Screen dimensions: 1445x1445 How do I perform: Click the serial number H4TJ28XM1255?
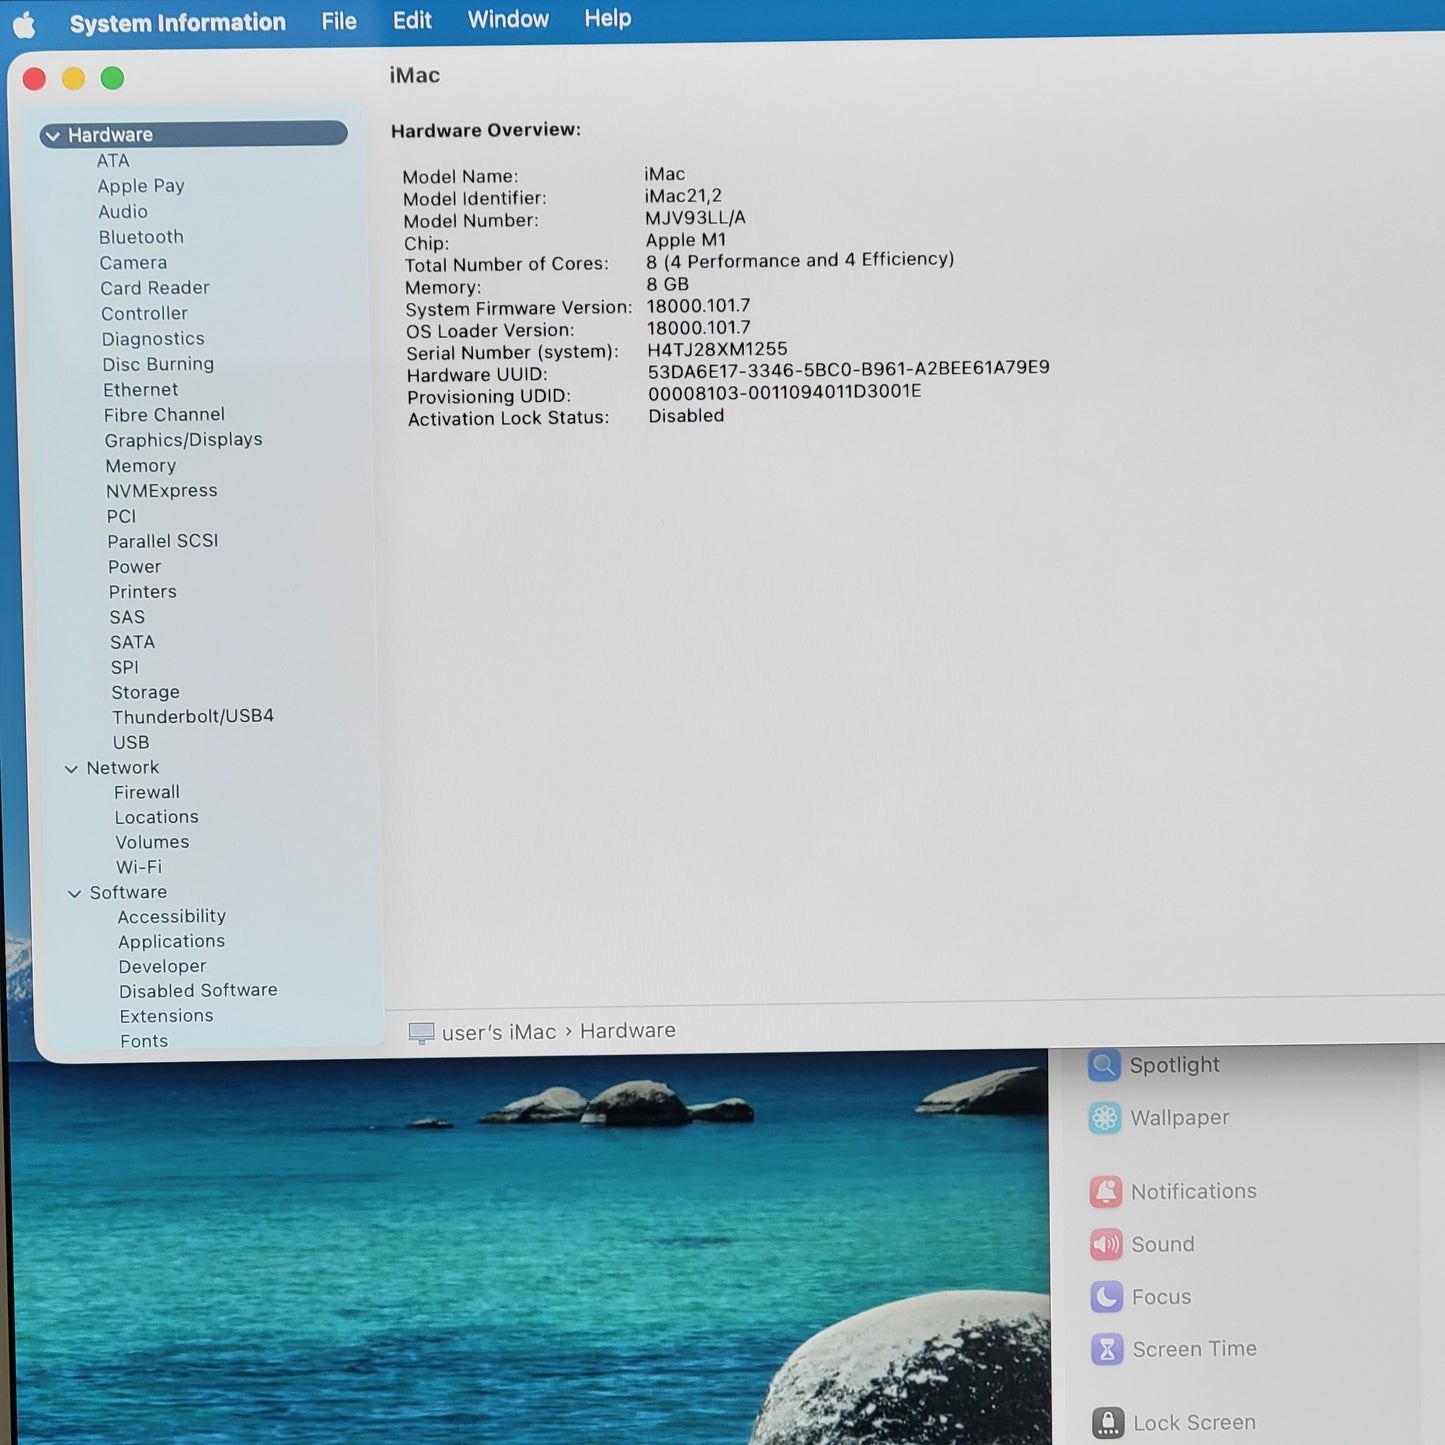[717, 350]
